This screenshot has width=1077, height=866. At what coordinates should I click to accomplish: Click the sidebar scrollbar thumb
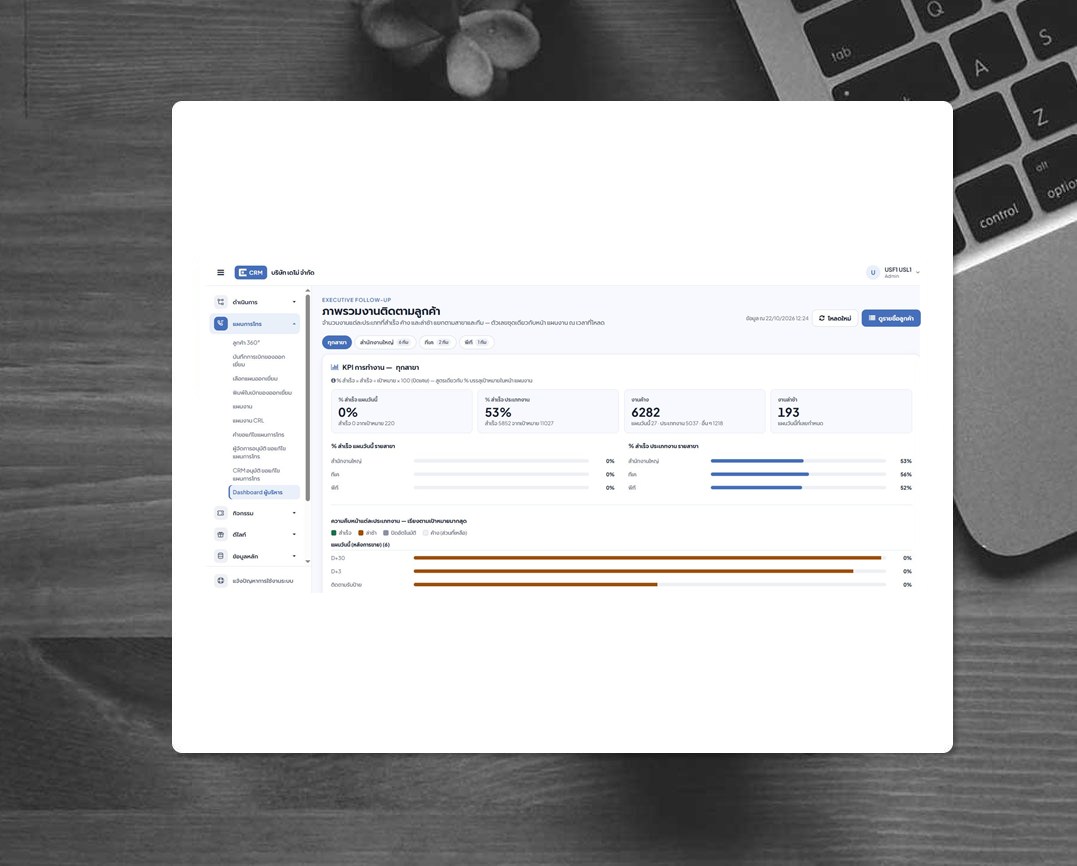pos(308,398)
